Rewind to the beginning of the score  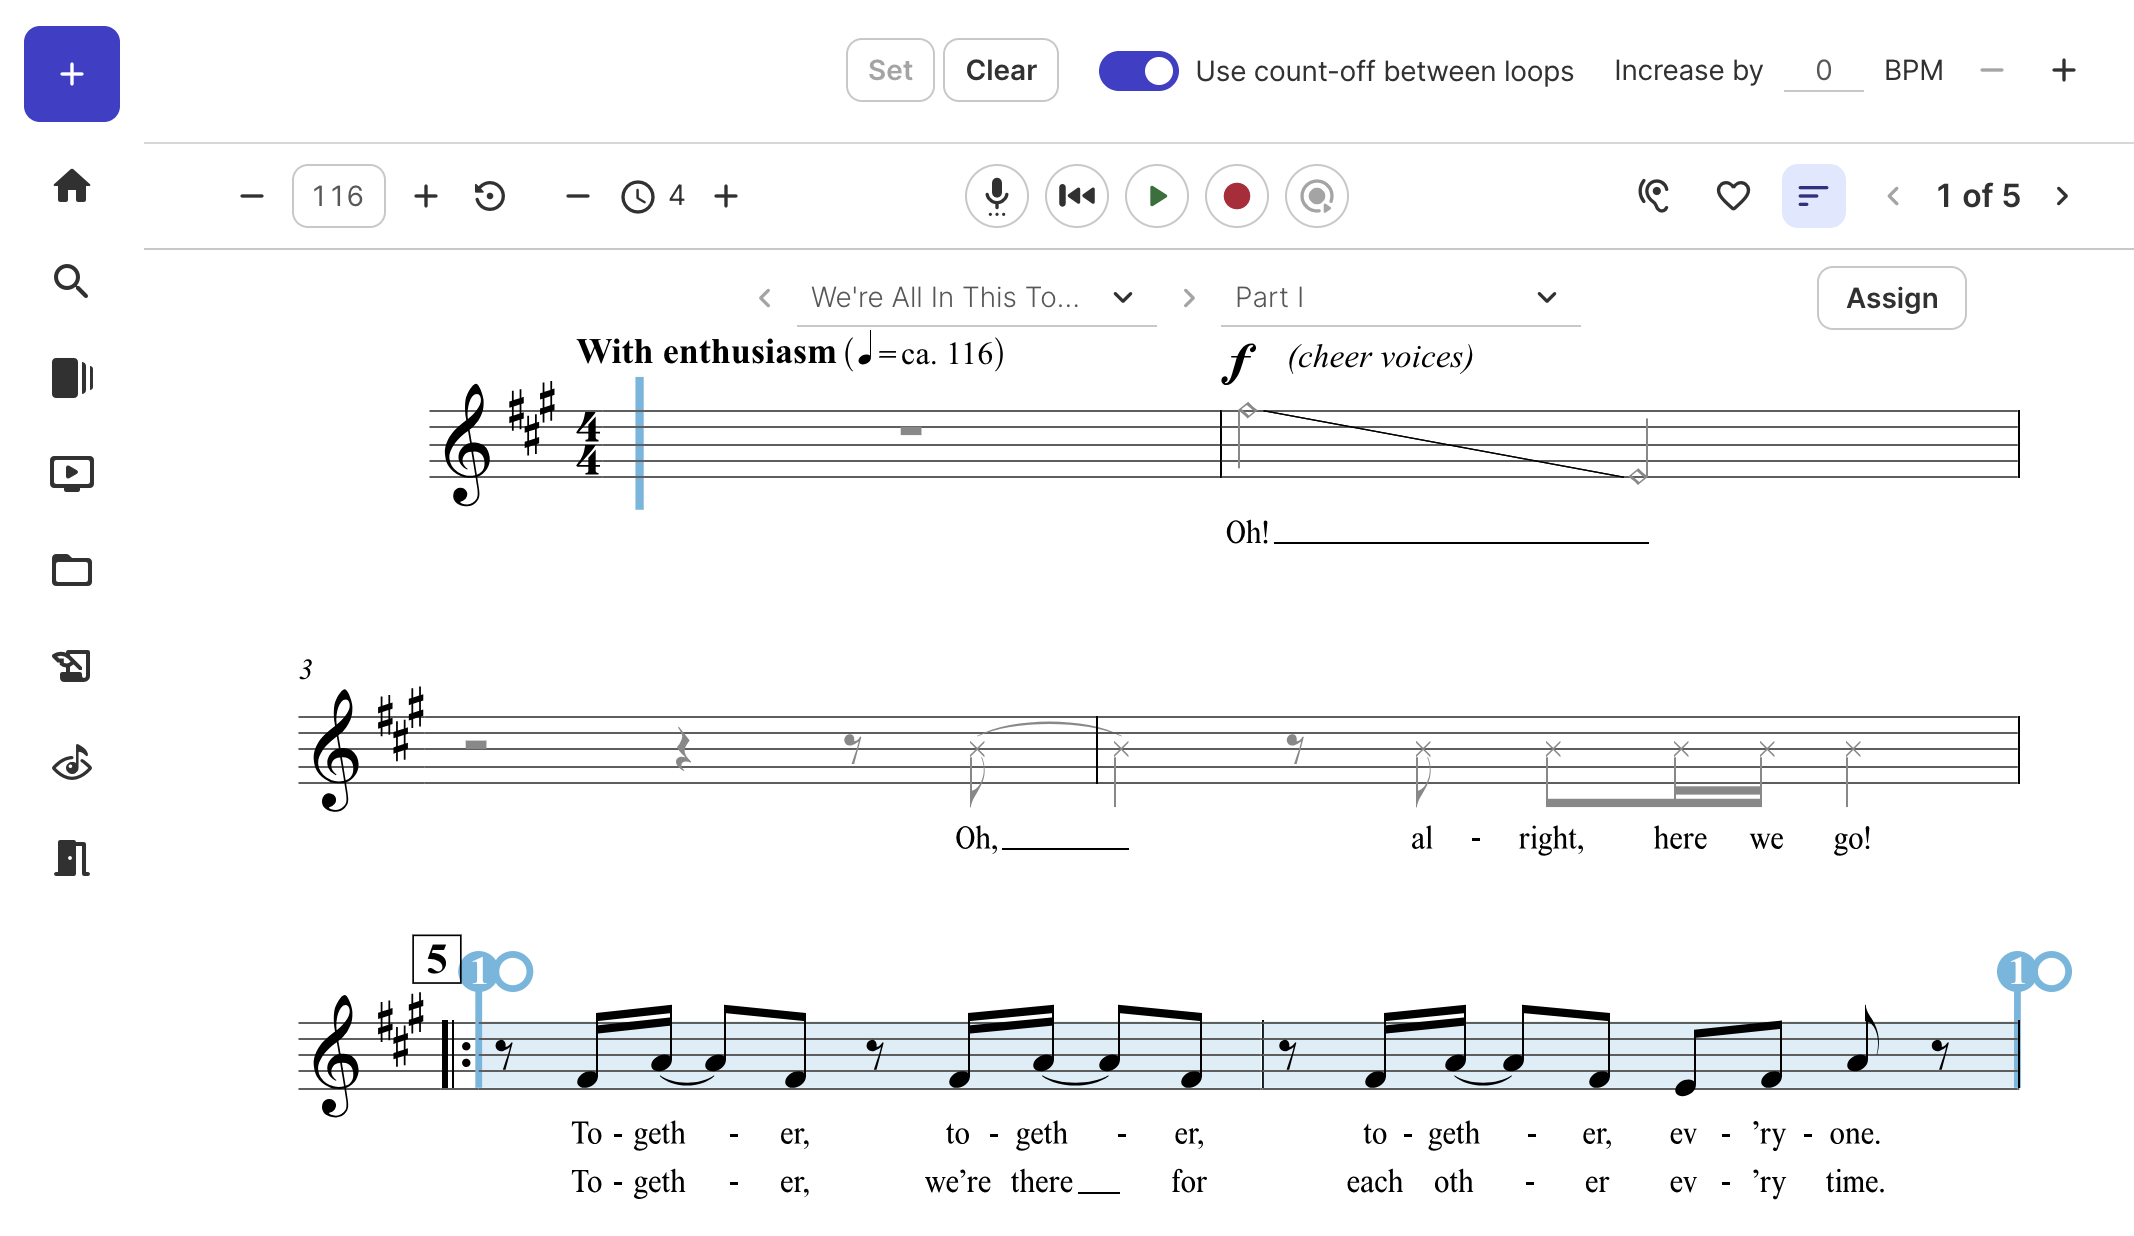point(1076,196)
